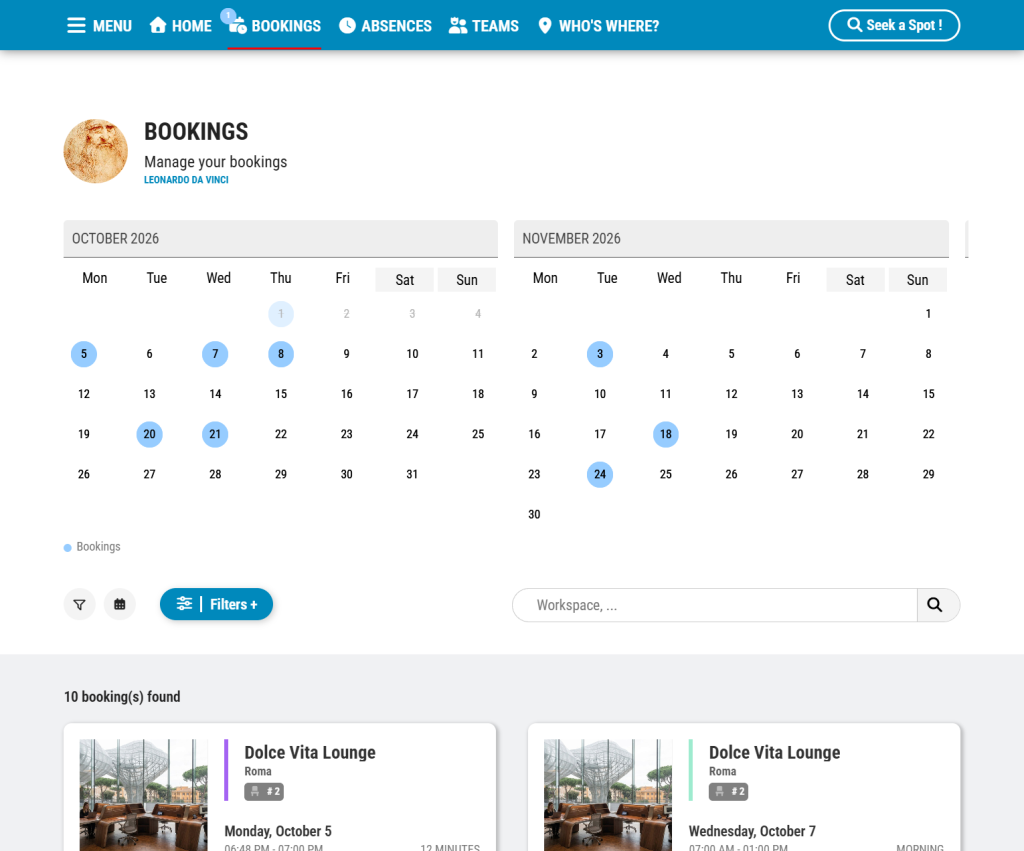
Task: Focus the Workspace search field
Action: (x=714, y=605)
